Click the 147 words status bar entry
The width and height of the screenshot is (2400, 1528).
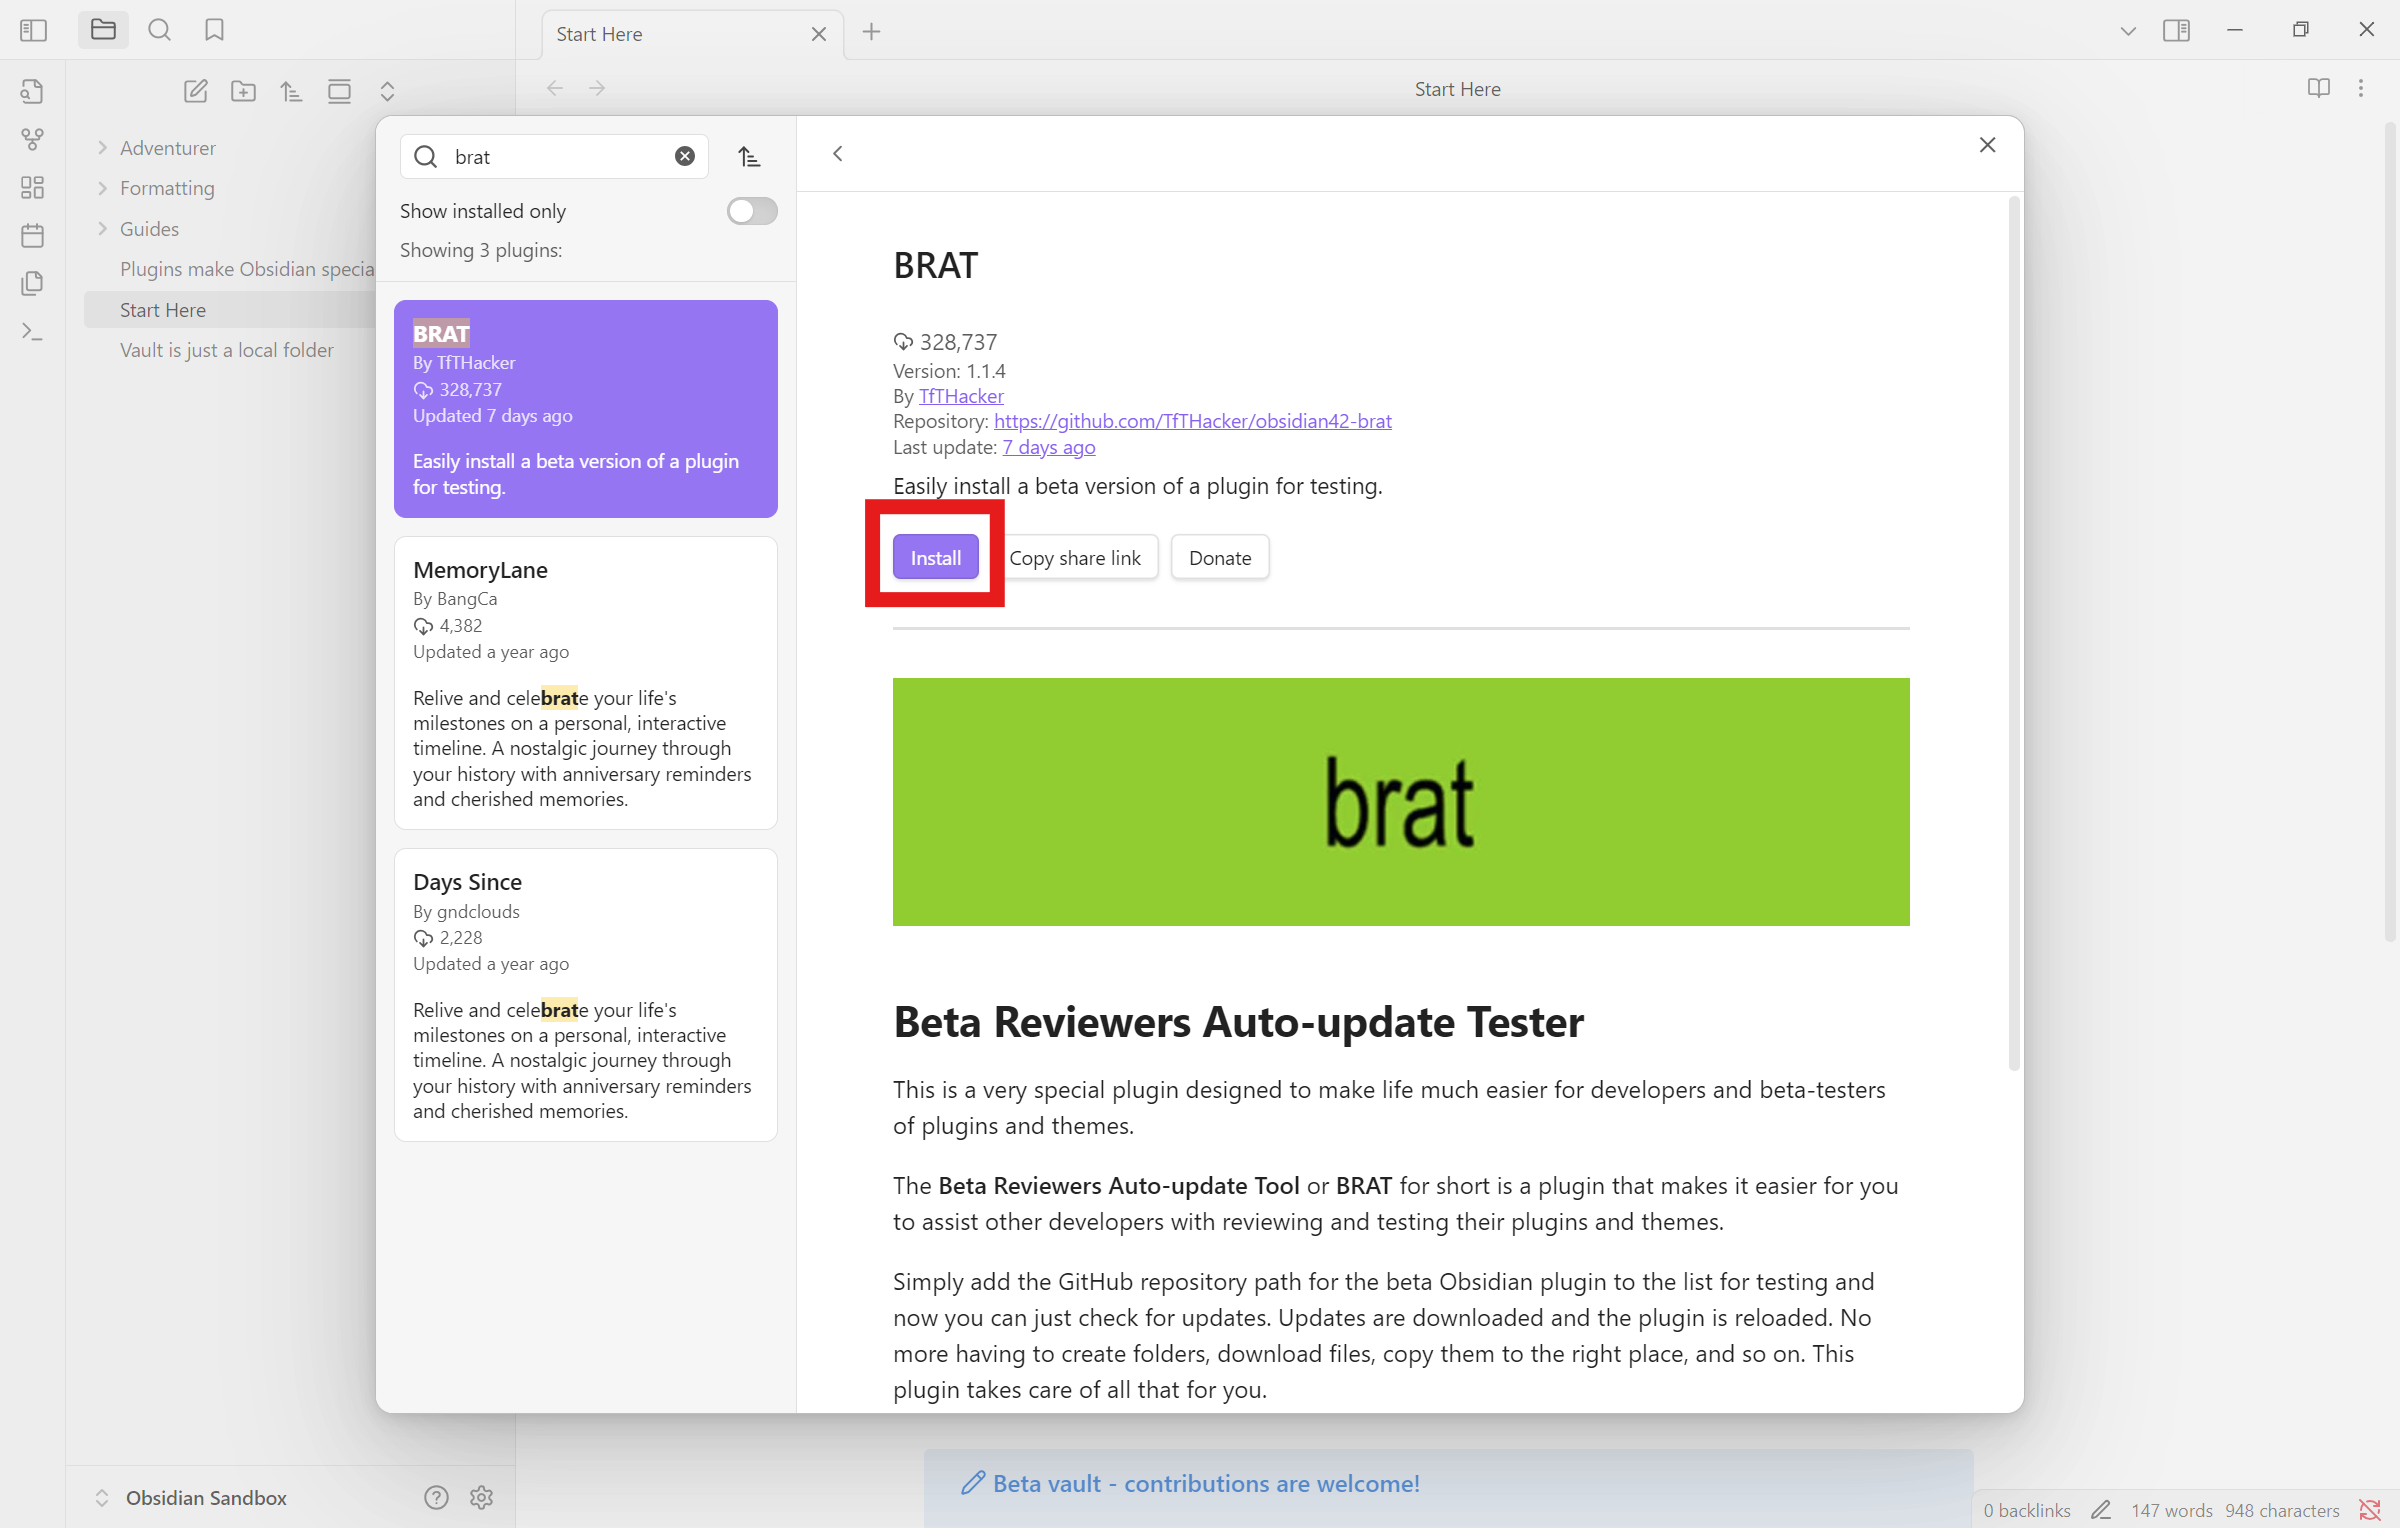coord(2171,1510)
